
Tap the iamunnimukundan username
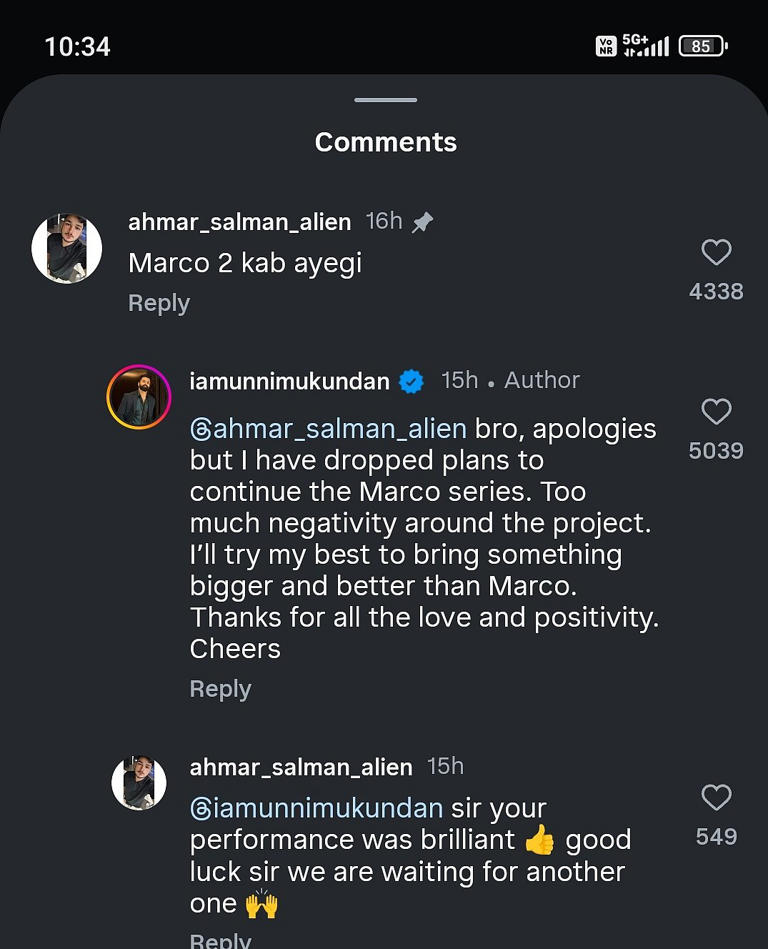point(289,381)
